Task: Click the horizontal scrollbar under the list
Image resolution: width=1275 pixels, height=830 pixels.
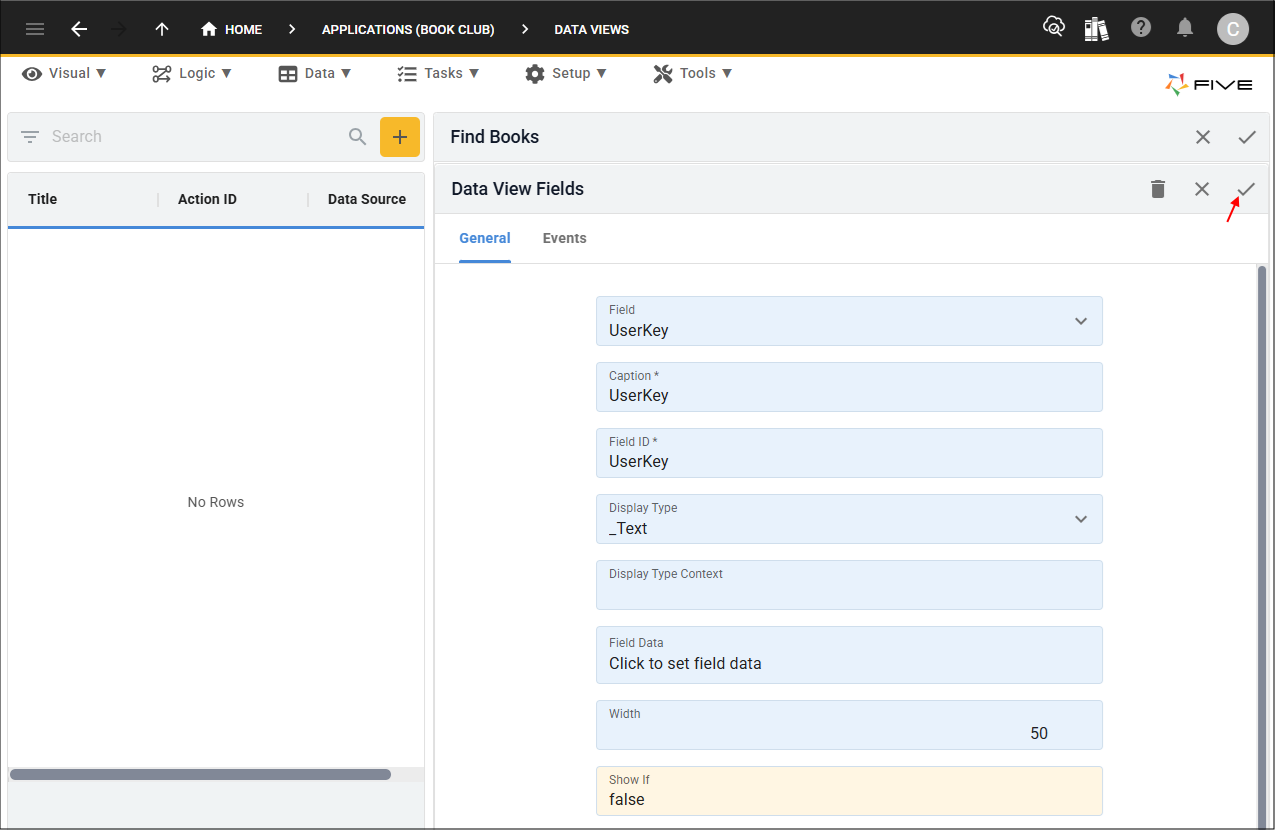Action: pyautogui.click(x=200, y=774)
